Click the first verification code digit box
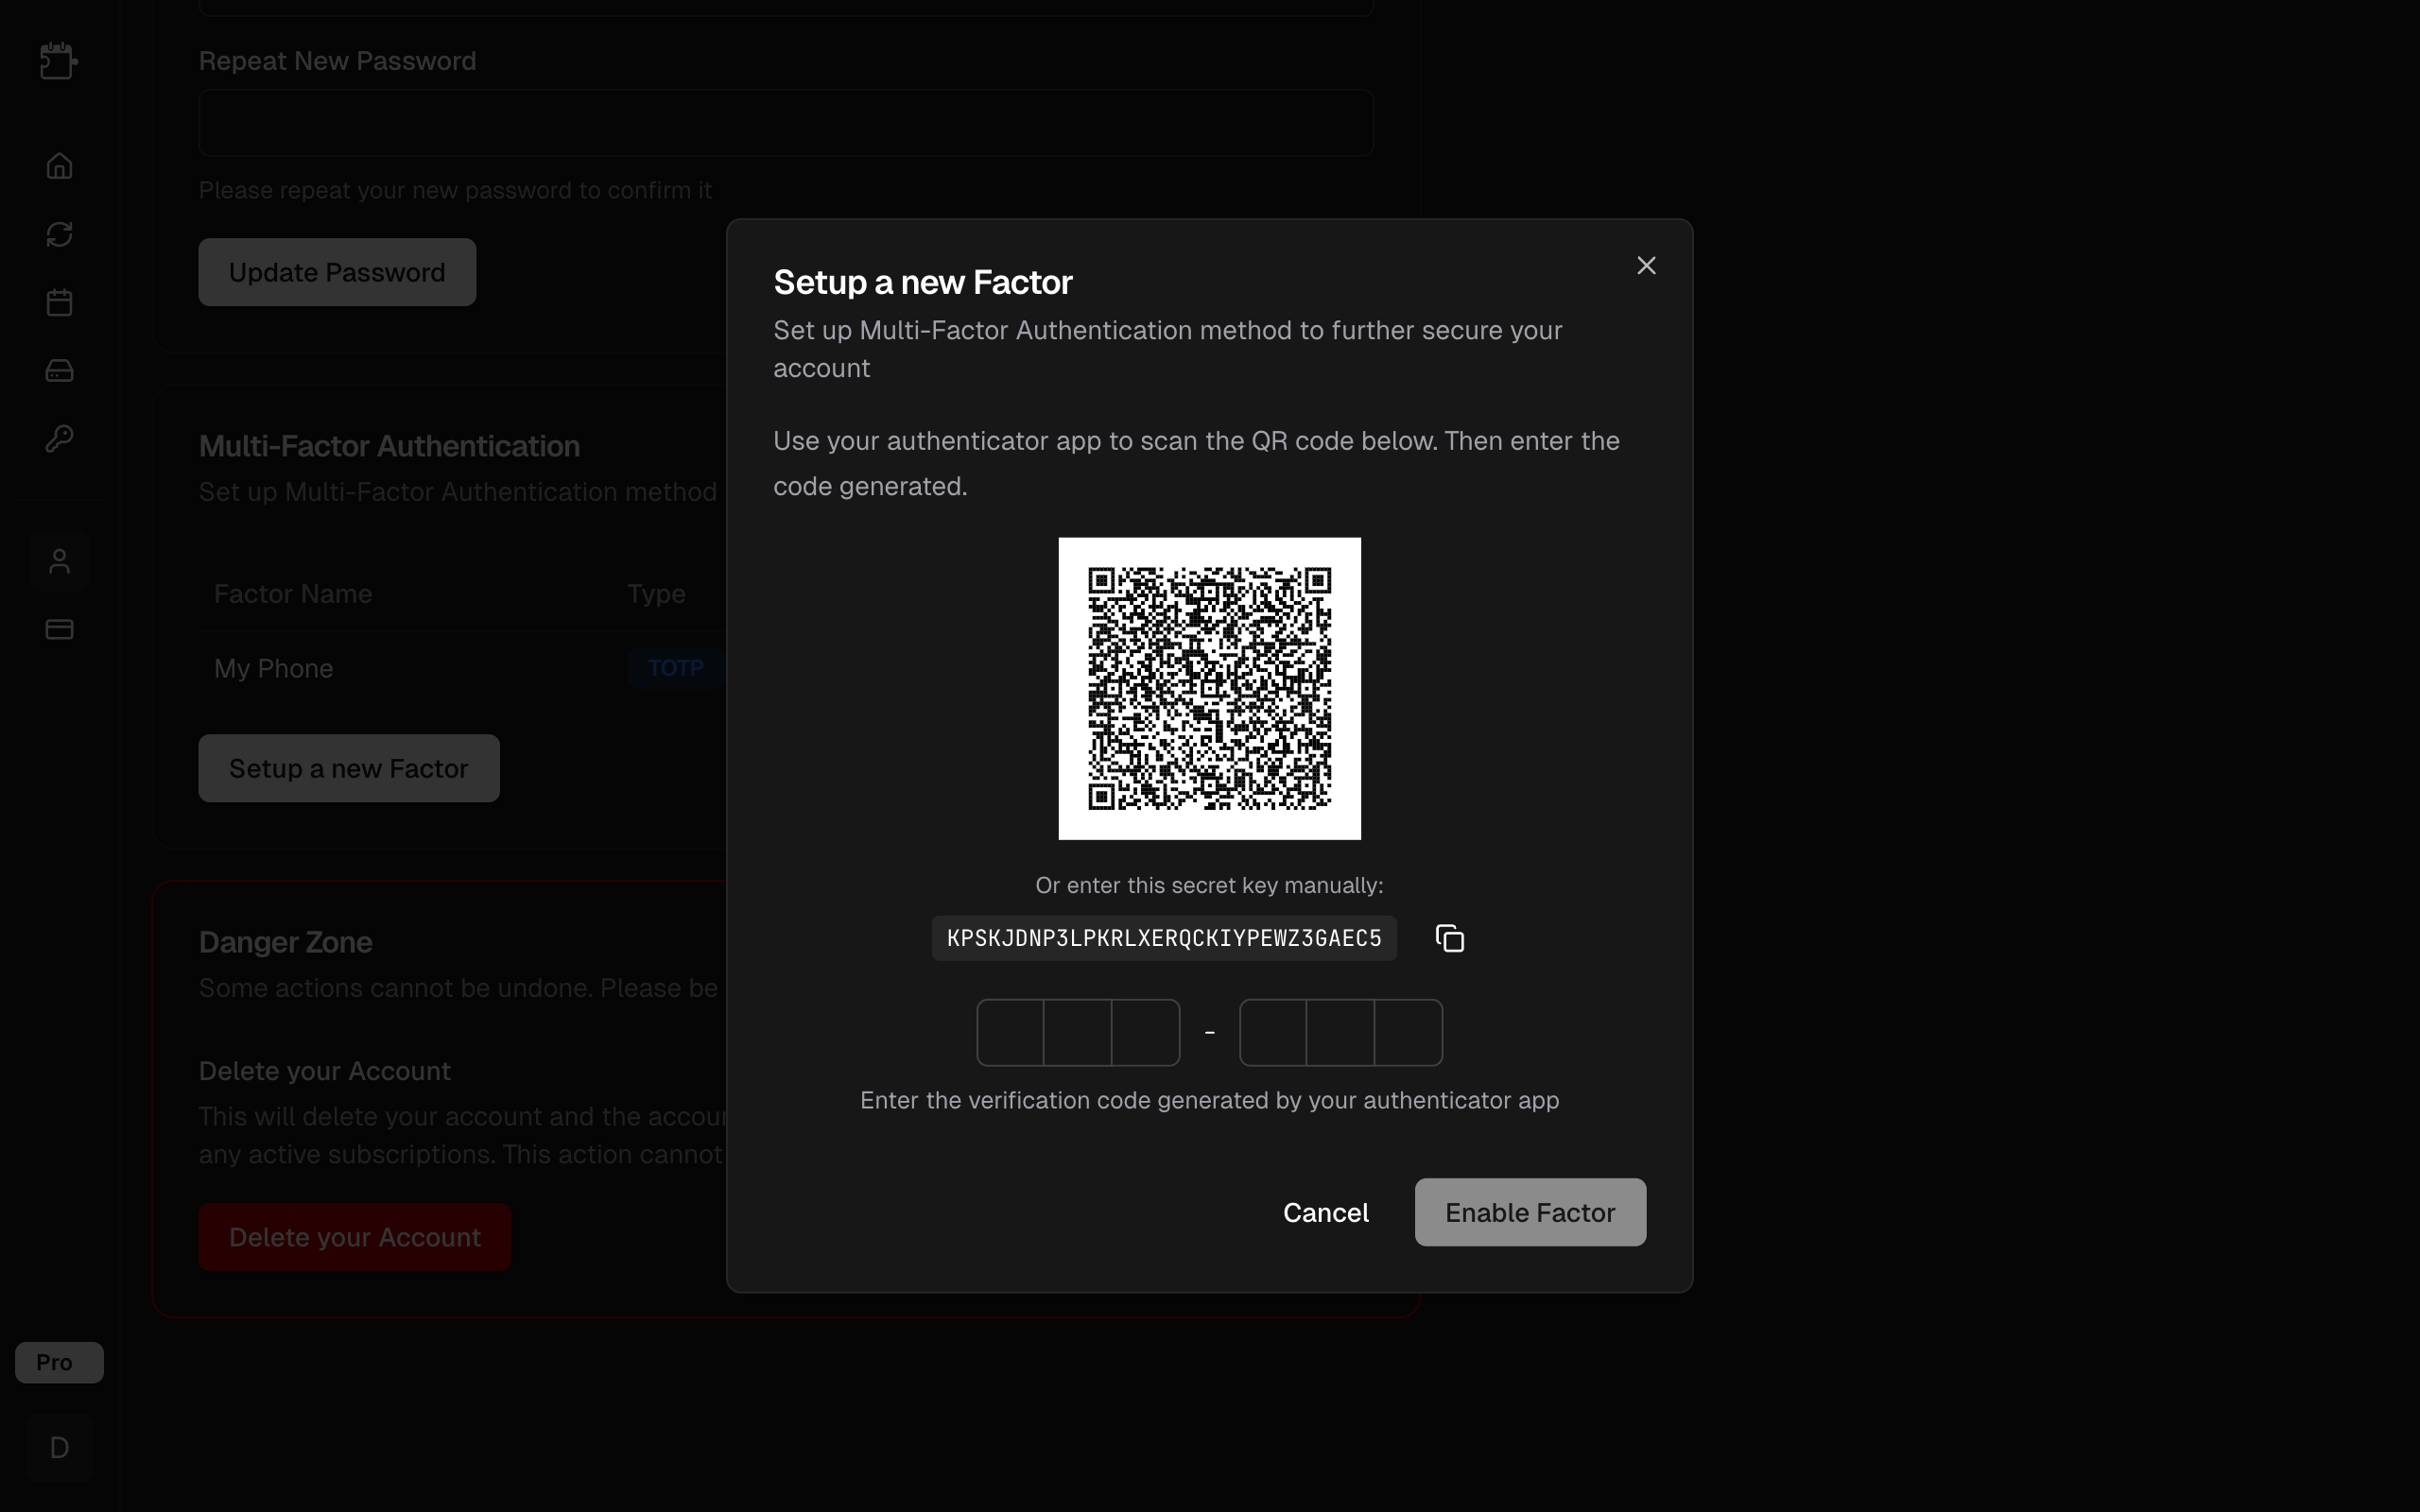 pos(1010,1032)
